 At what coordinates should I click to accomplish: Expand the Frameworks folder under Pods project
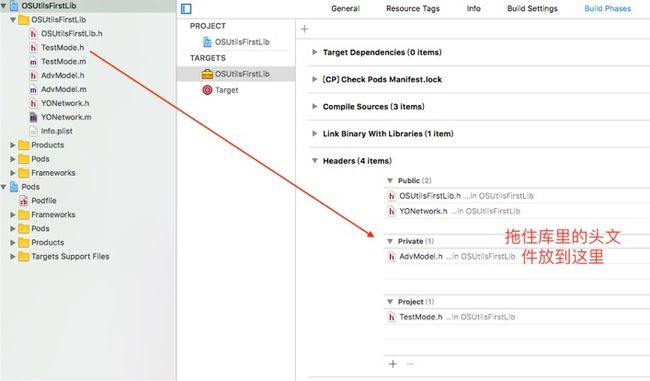point(13,215)
